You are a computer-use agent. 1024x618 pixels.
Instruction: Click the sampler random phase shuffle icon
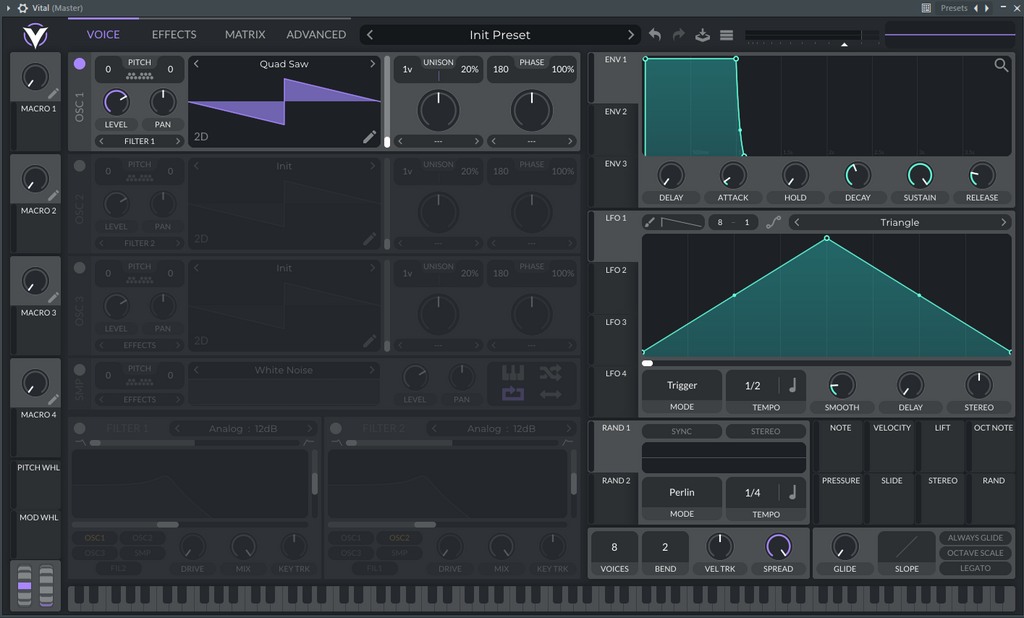coord(551,373)
